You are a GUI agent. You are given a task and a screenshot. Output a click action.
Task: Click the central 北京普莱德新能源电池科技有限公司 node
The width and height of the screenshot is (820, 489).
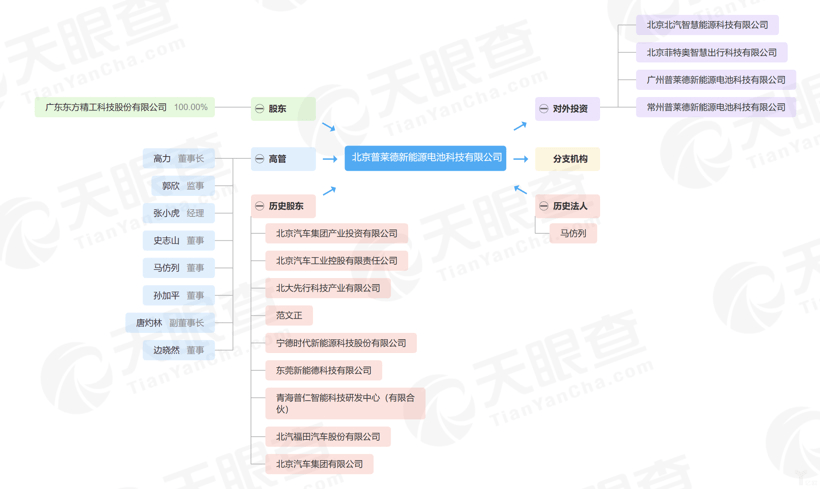425,158
